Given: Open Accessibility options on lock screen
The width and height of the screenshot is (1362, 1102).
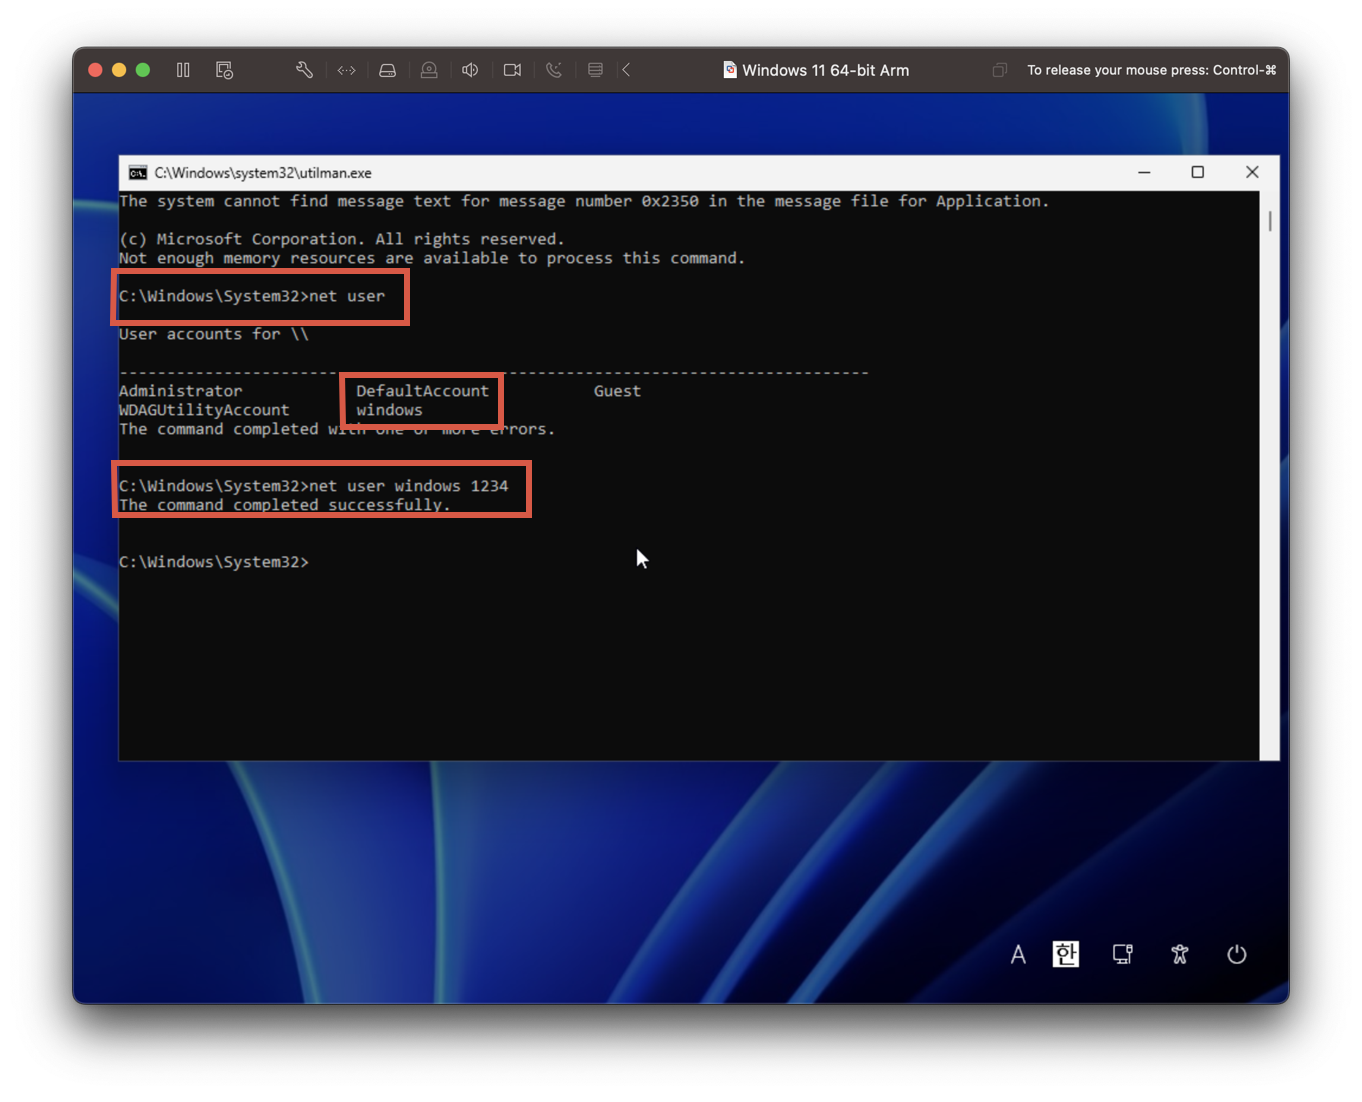Looking at the screenshot, I should (1180, 955).
